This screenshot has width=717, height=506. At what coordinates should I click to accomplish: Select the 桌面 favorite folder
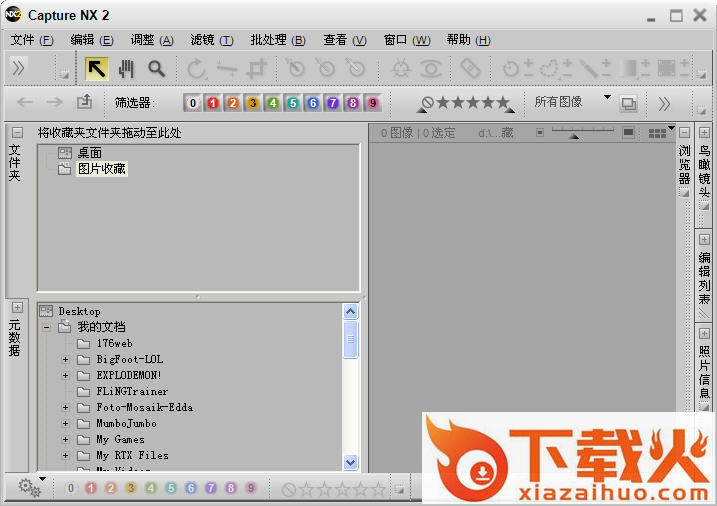coord(90,153)
